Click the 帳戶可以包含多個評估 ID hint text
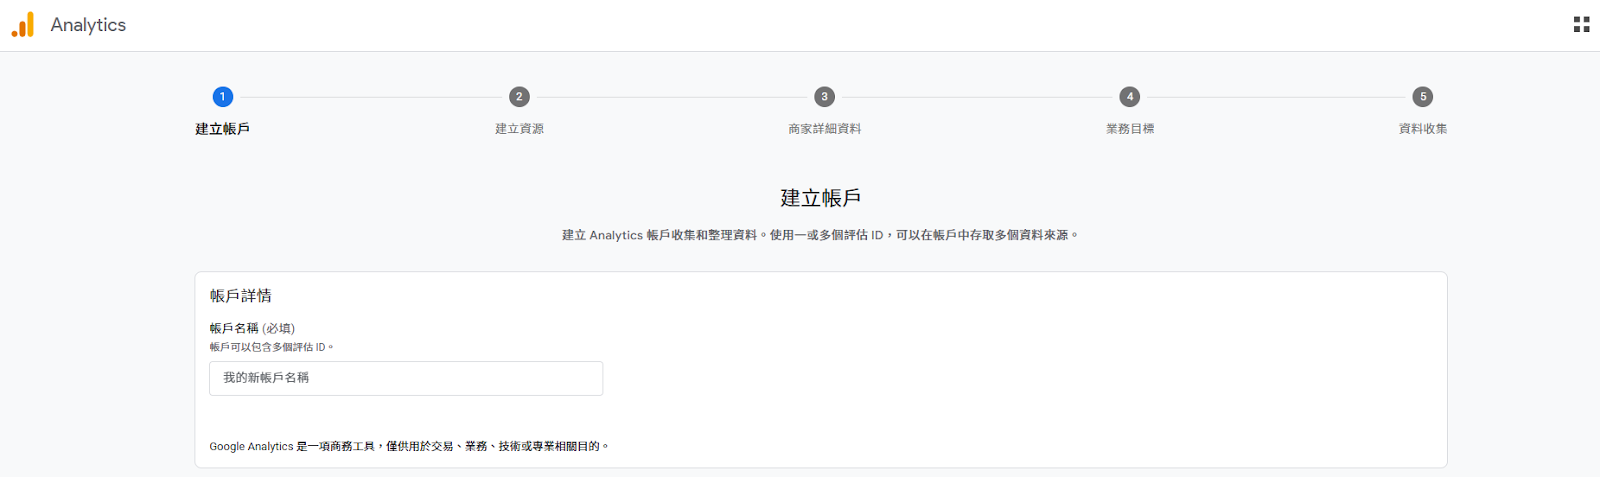This screenshot has width=1600, height=477. (x=271, y=347)
